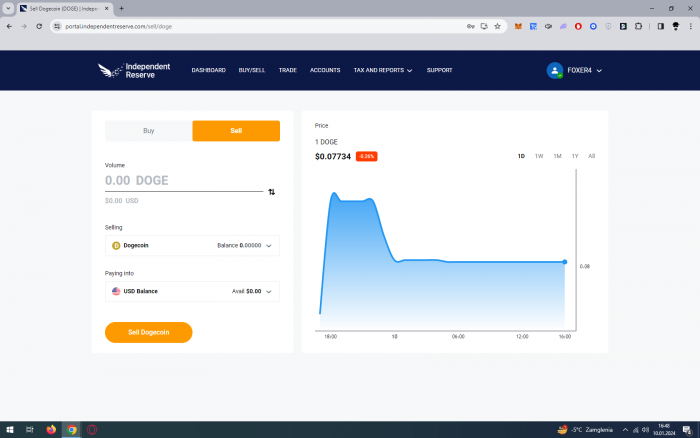
Task: Select the Sell toggle
Action: coord(236,131)
